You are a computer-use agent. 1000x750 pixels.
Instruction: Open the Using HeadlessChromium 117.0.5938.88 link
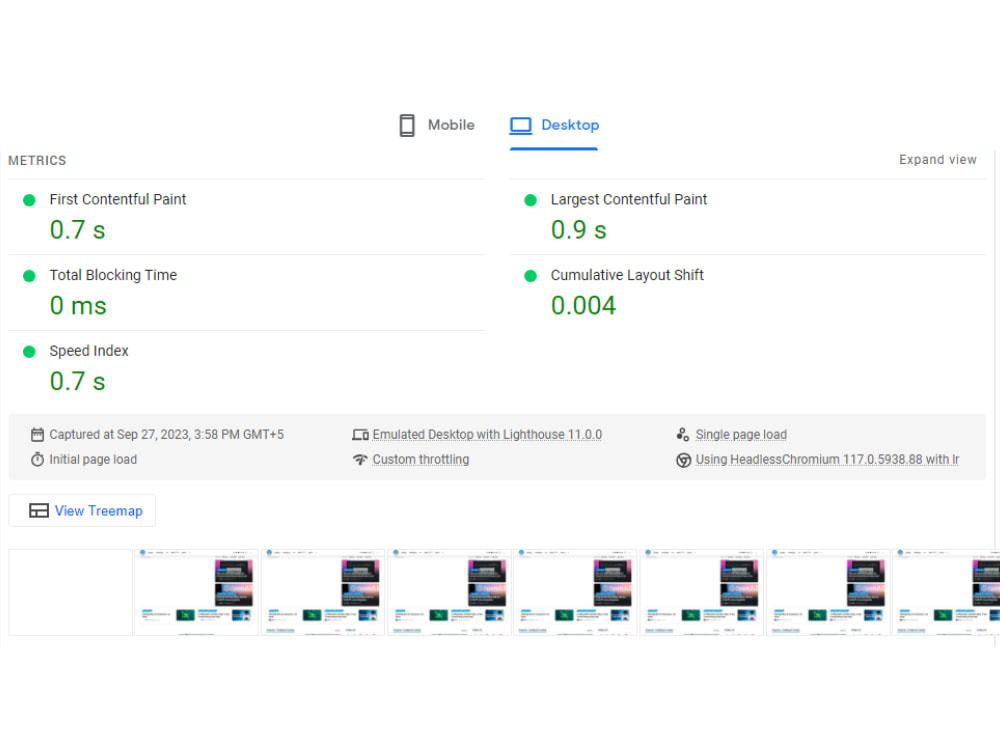coord(827,459)
